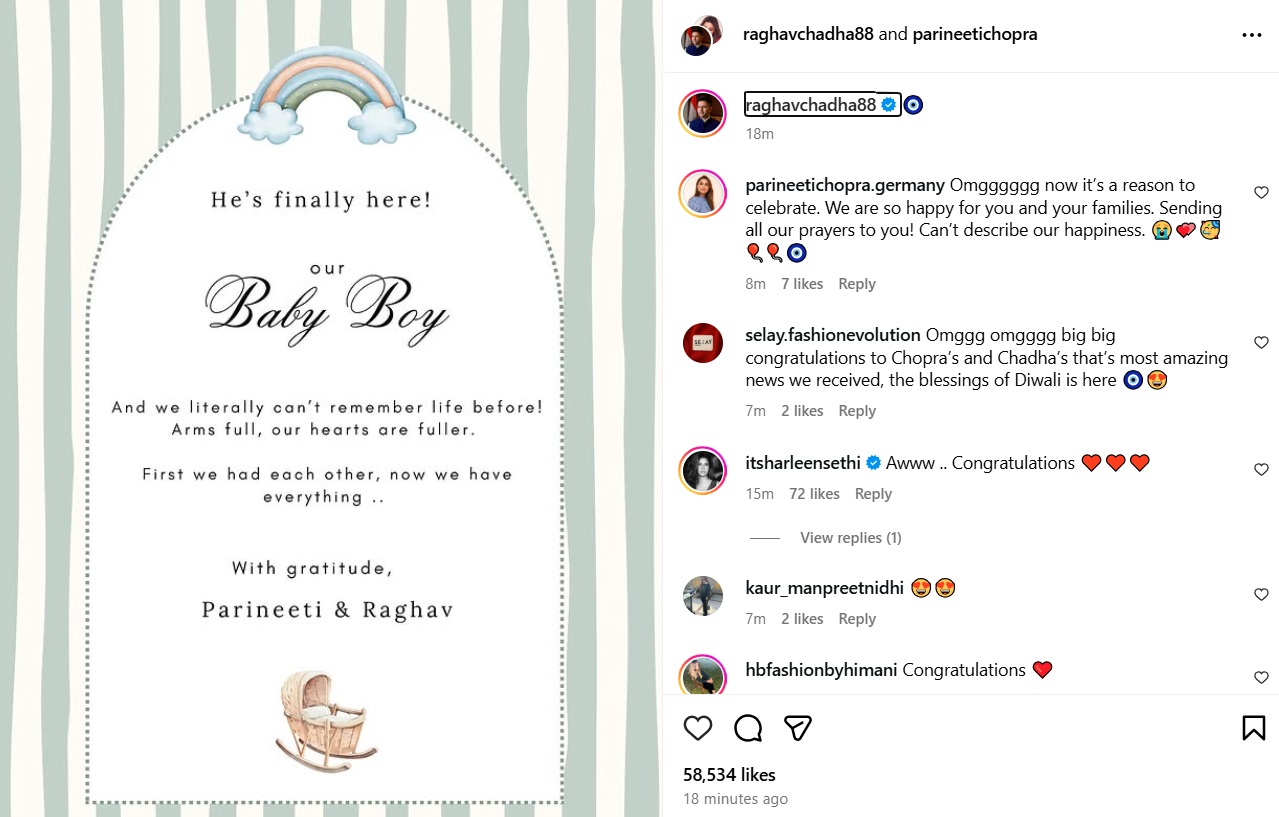Like selay.fashionevolution's comment heart

click(1261, 342)
